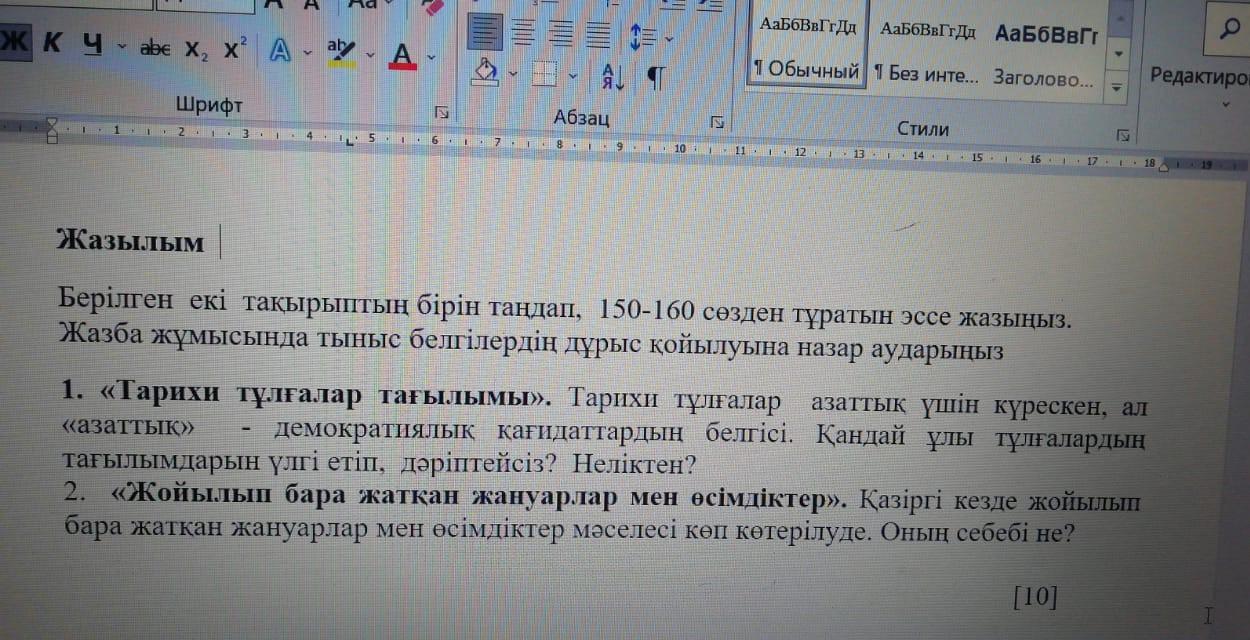Toggle show paragraph marks ¶
This screenshot has height=640, width=1250.
(x=656, y=78)
